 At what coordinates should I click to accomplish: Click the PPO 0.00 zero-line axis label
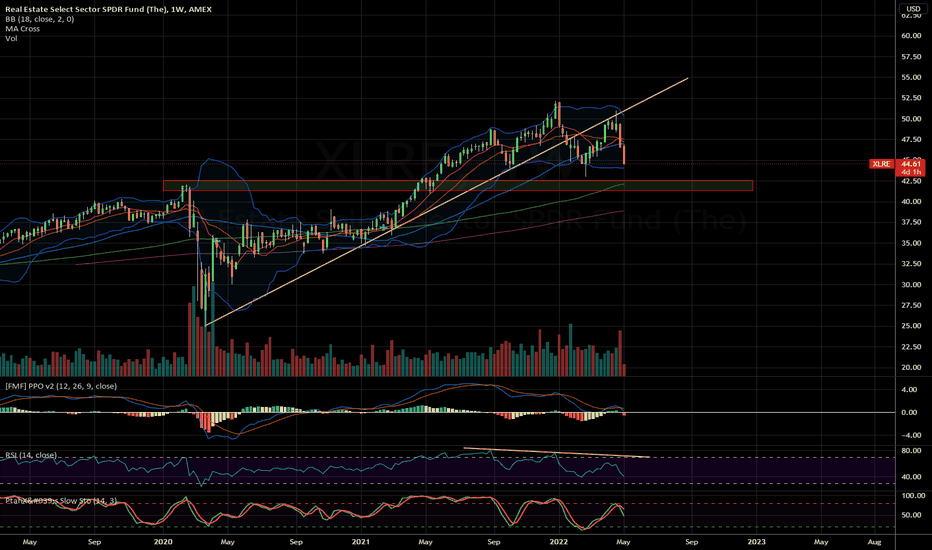pos(909,412)
